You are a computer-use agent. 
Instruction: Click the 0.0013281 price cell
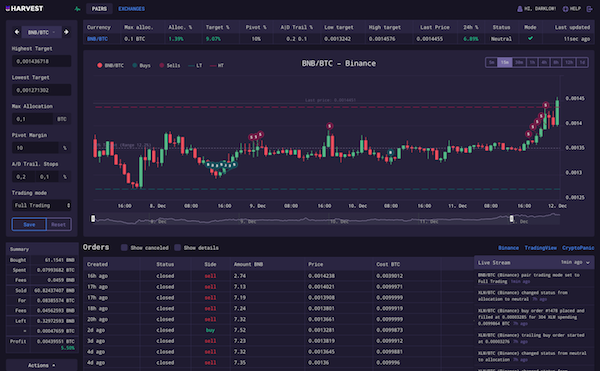321,330
